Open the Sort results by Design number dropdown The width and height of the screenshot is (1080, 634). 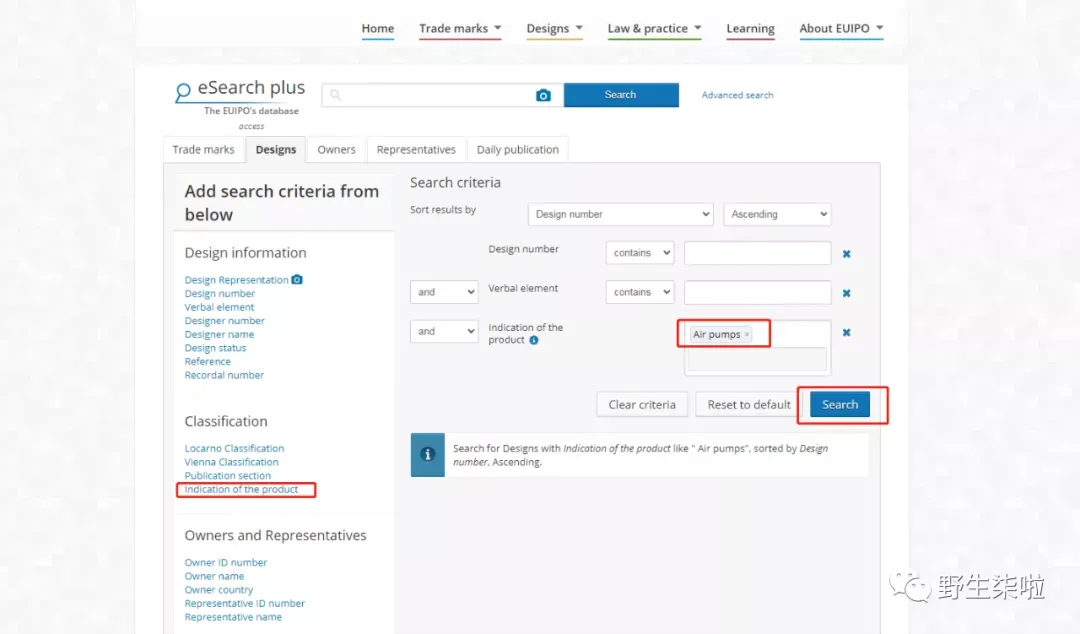tap(621, 214)
